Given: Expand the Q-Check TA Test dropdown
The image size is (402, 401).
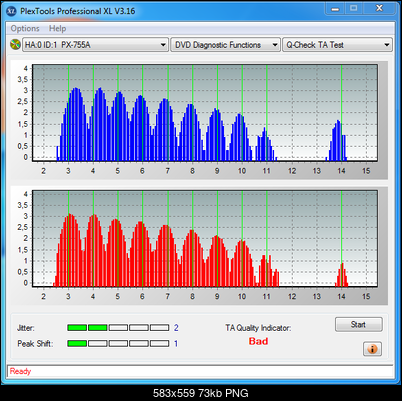Looking at the screenshot, I should pos(337,45).
